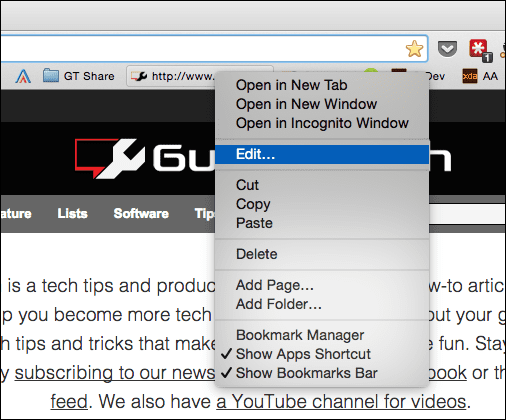506x420 pixels.
Task: Open the Lists navigation tab
Action: tap(72, 213)
